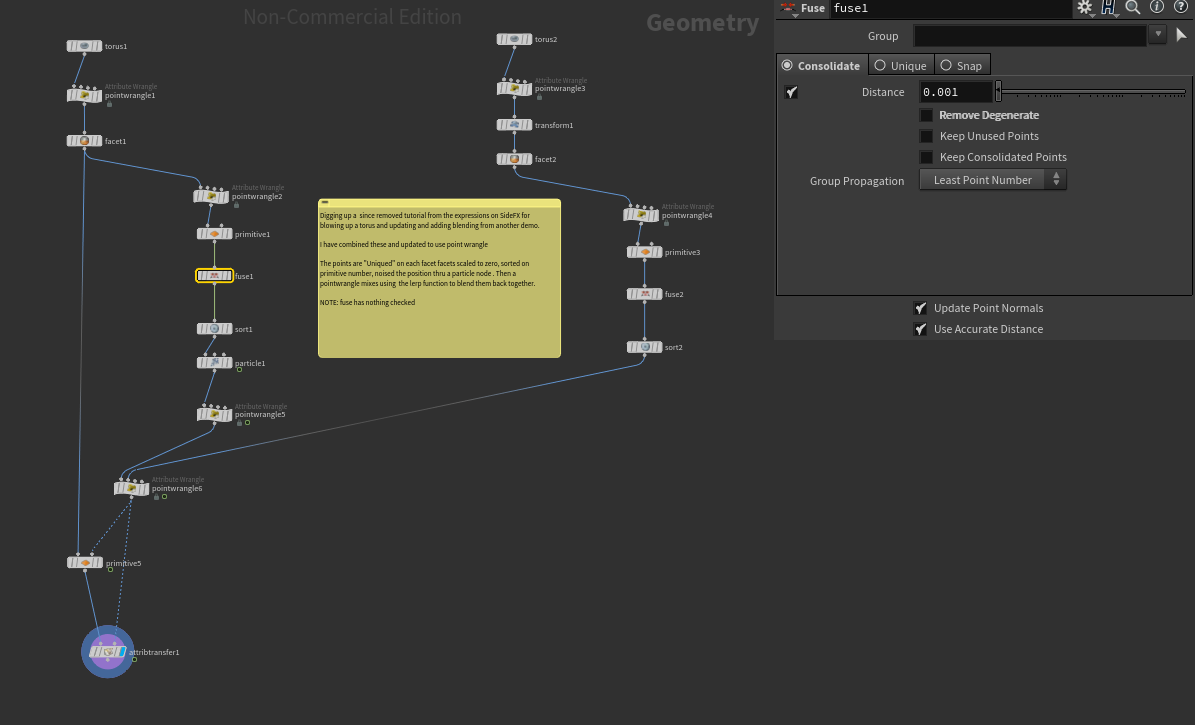Disable Update Point Normals checkbox

(921, 308)
